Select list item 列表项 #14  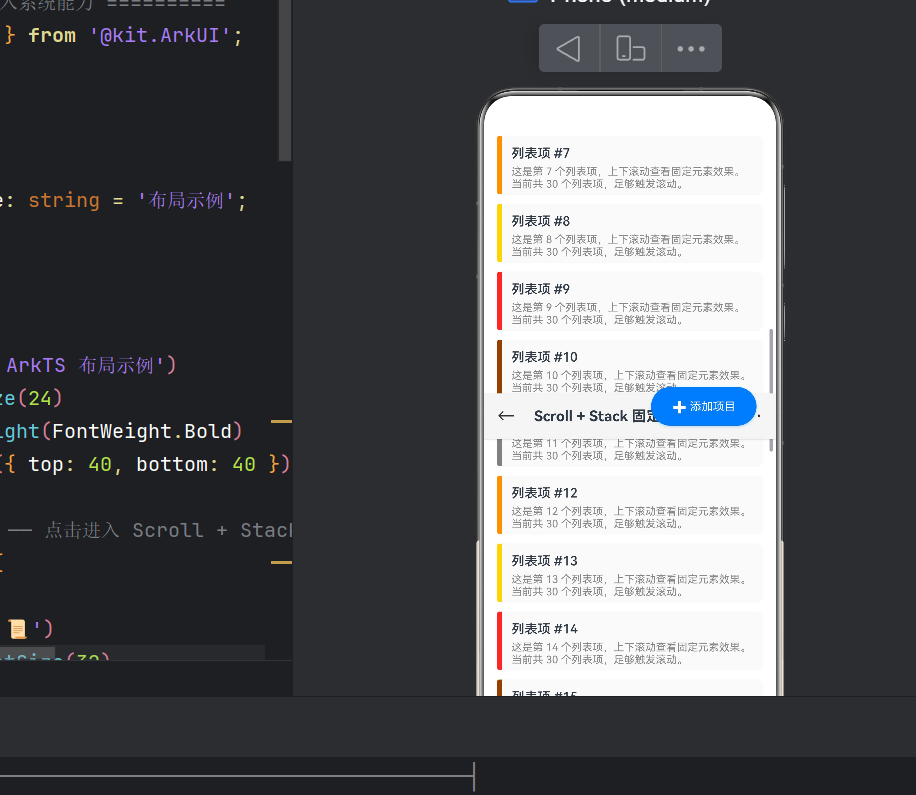(x=630, y=641)
